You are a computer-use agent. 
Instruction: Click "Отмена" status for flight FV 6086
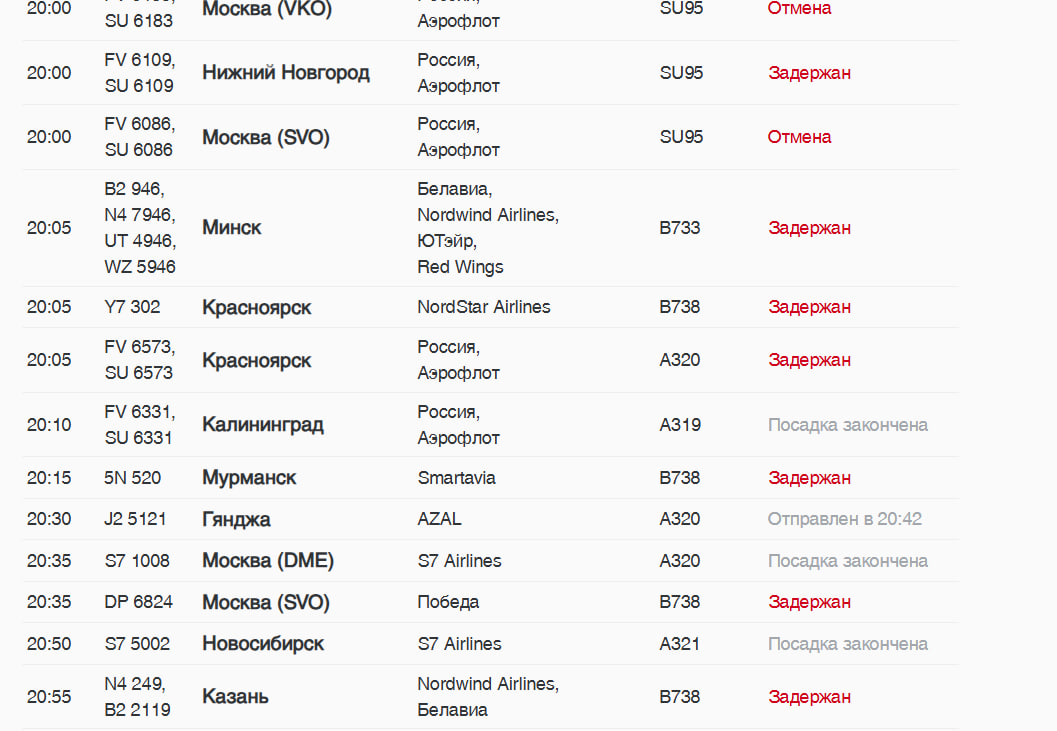799,137
